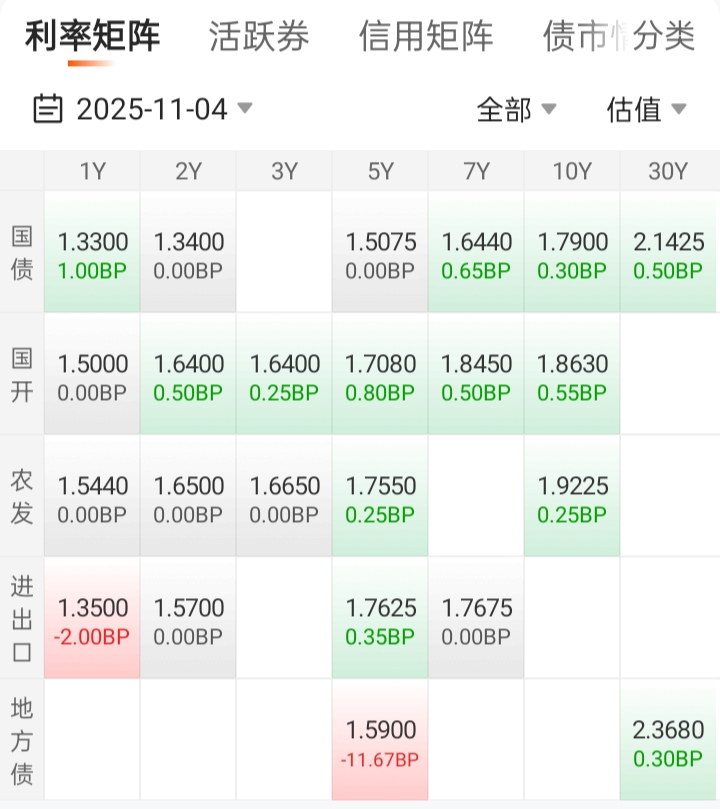Image resolution: width=720 pixels, height=809 pixels.
Task: Click the 国债 row header
Action: [22, 253]
